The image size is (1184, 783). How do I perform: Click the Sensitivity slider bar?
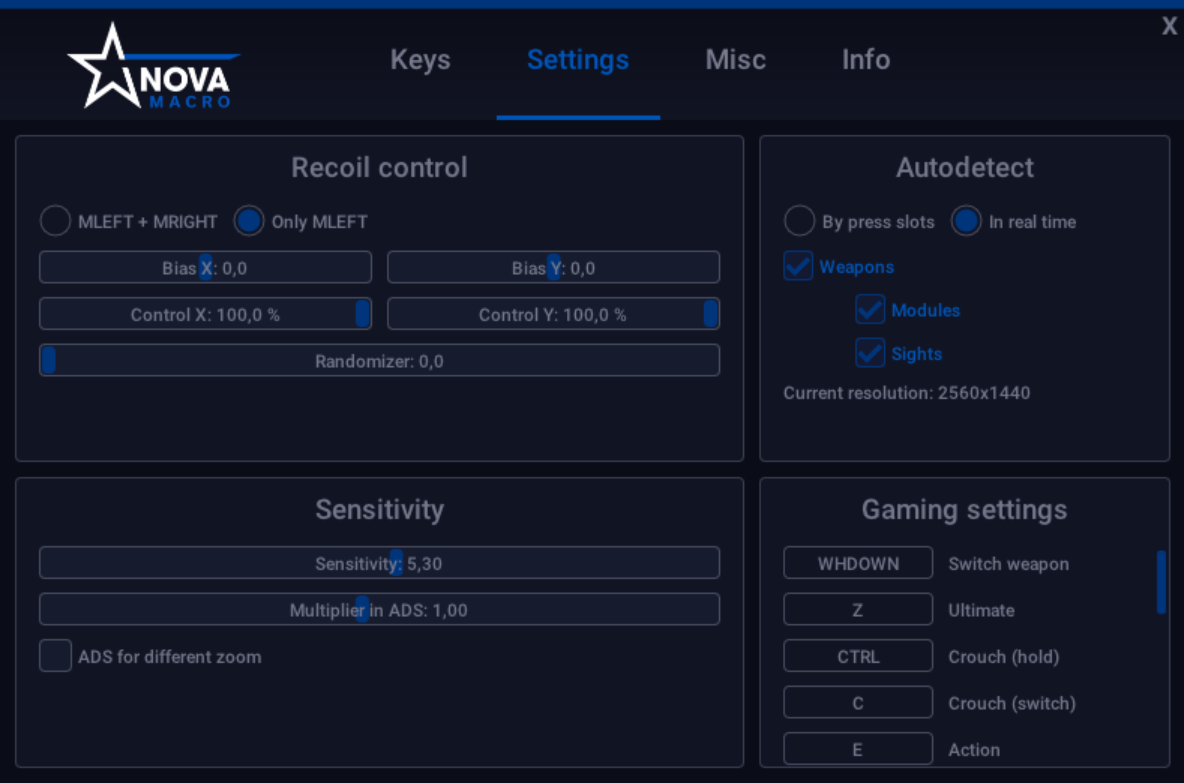[x=379, y=563]
